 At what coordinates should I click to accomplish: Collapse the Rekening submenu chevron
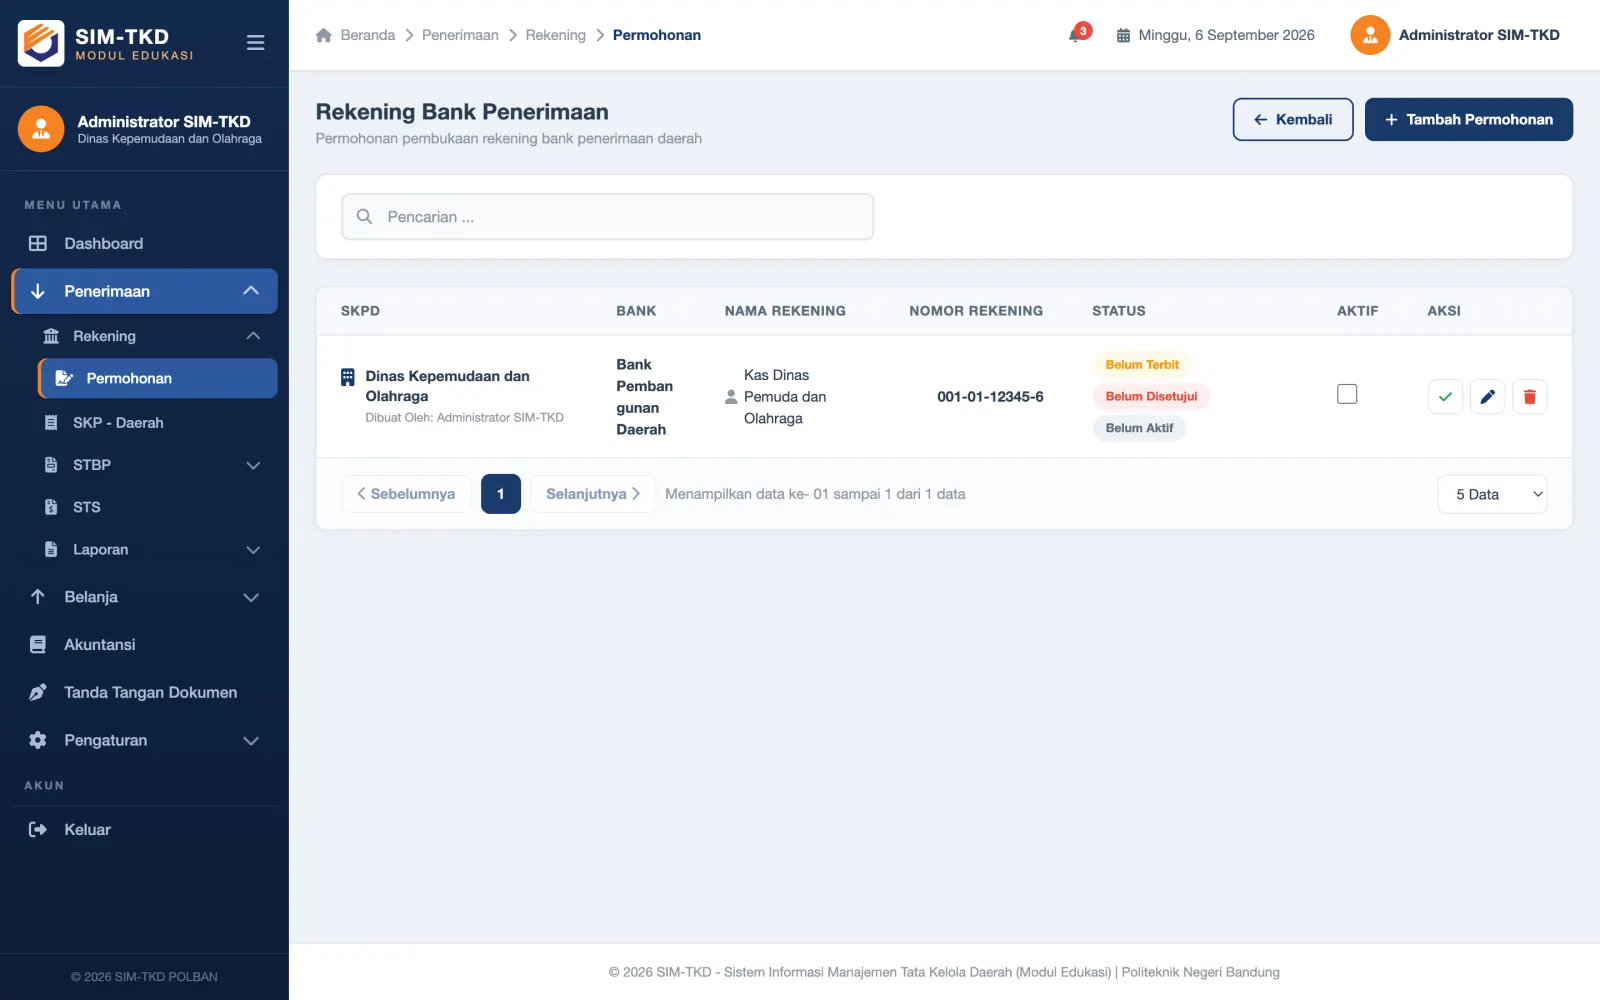pyautogui.click(x=253, y=336)
